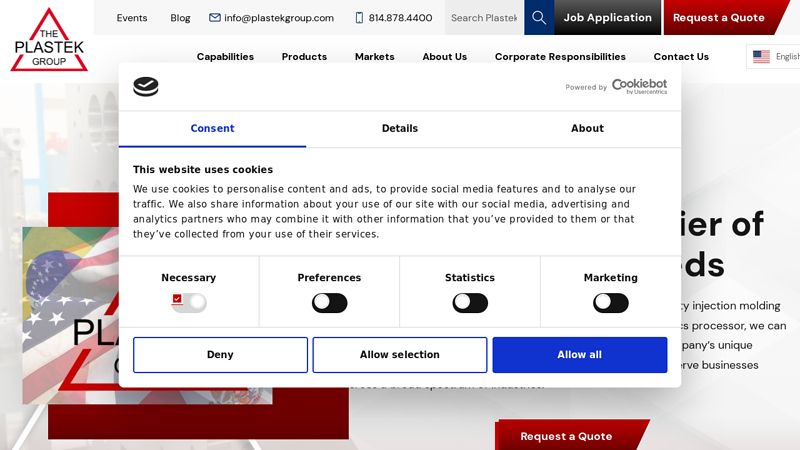Click the 814.878.4400 phone number

(401, 18)
